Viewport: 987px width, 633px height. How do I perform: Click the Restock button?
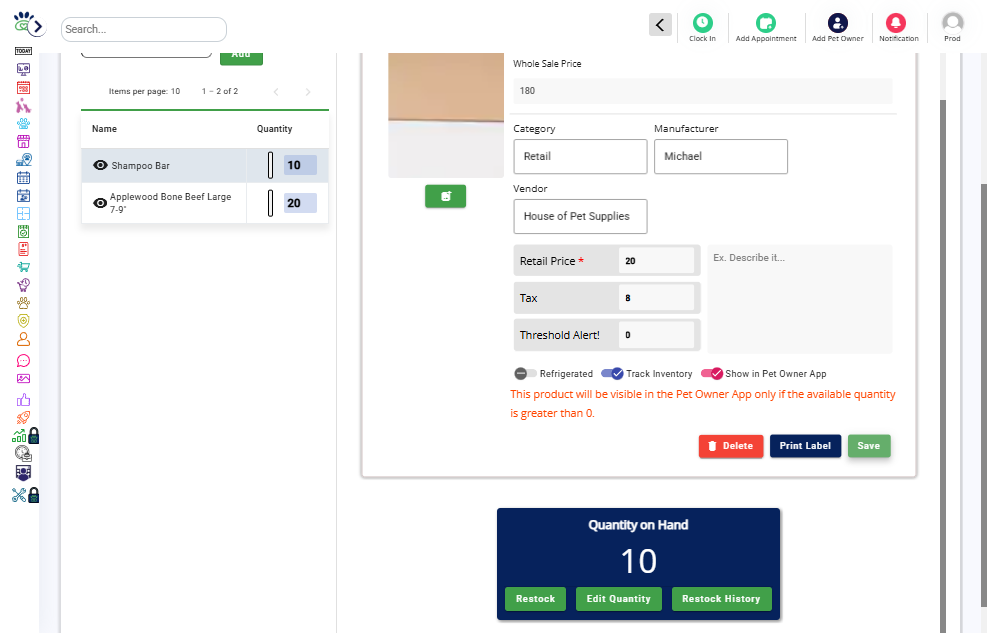tap(535, 598)
